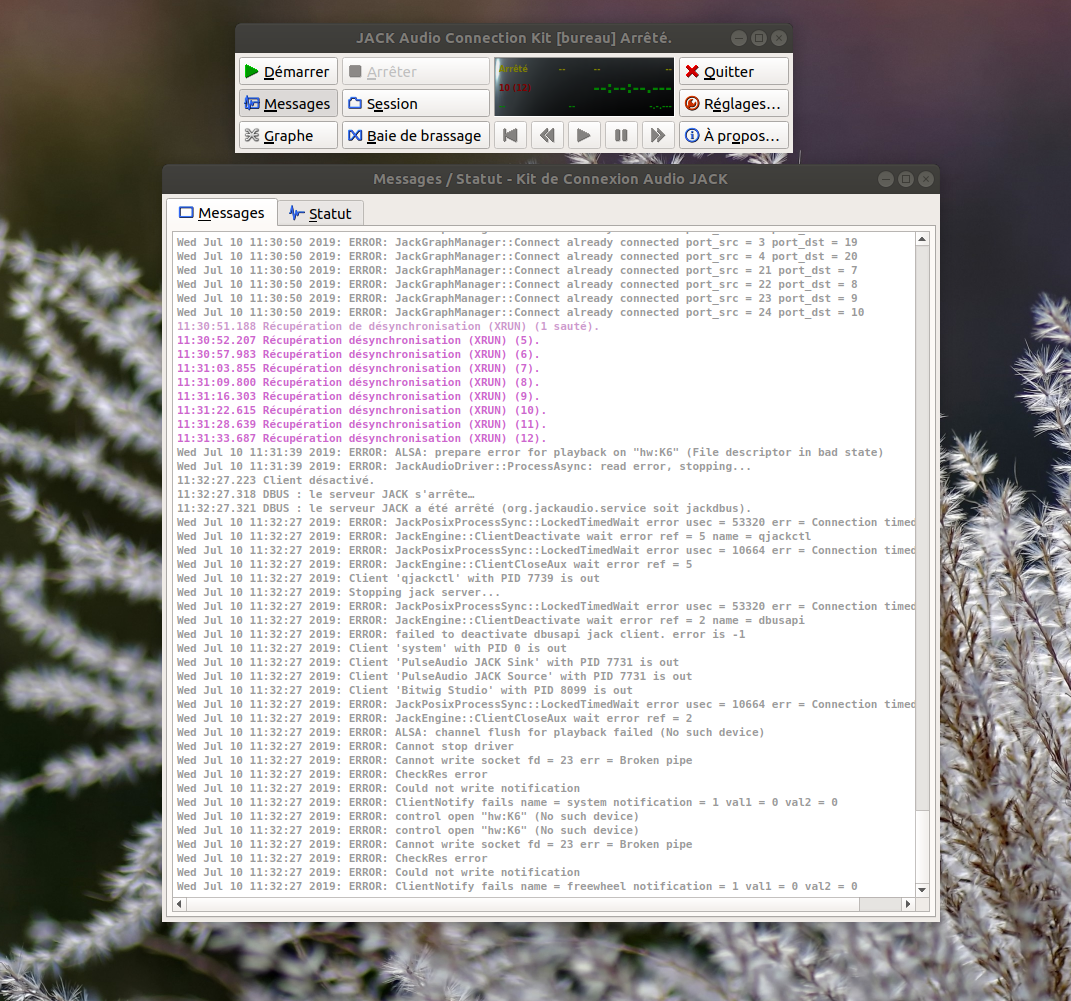Minimize the Messages / Statut window
This screenshot has height=1001, width=1071.
[886, 179]
